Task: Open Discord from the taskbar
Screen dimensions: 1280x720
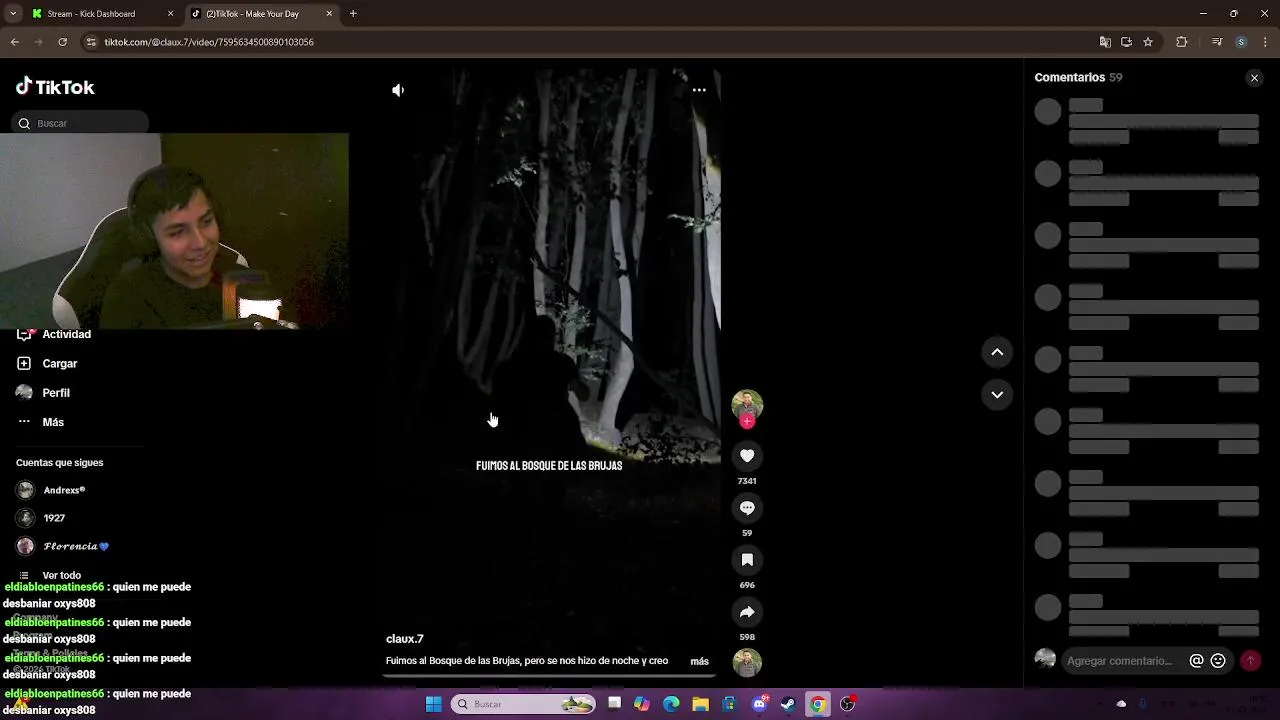Action: click(x=759, y=704)
